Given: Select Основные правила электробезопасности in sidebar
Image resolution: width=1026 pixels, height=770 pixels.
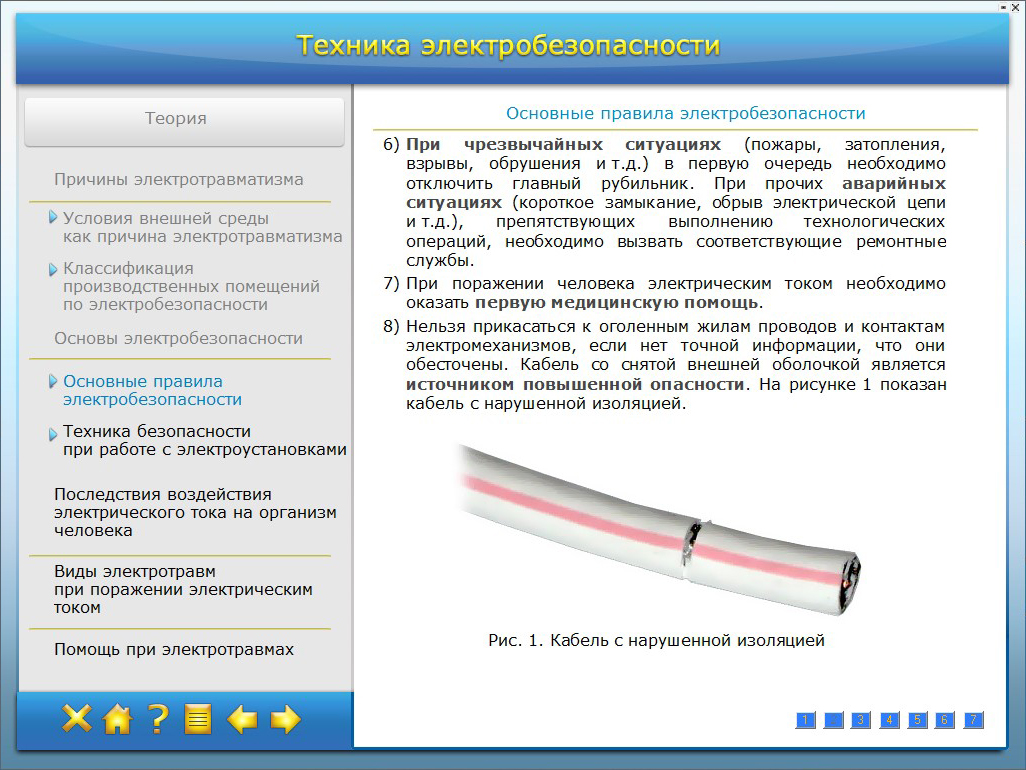Looking at the screenshot, I should 152,390.
